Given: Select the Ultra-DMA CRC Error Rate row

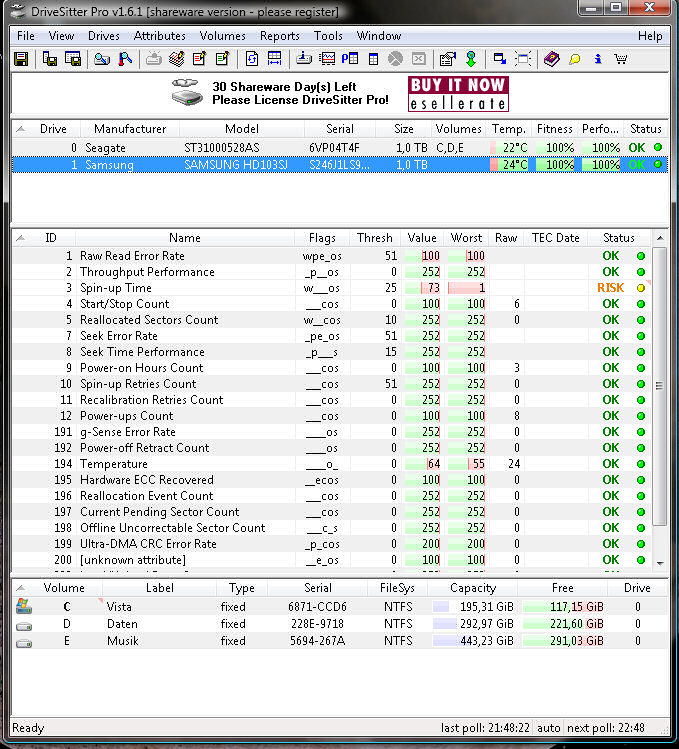Looking at the screenshot, I should (332, 544).
